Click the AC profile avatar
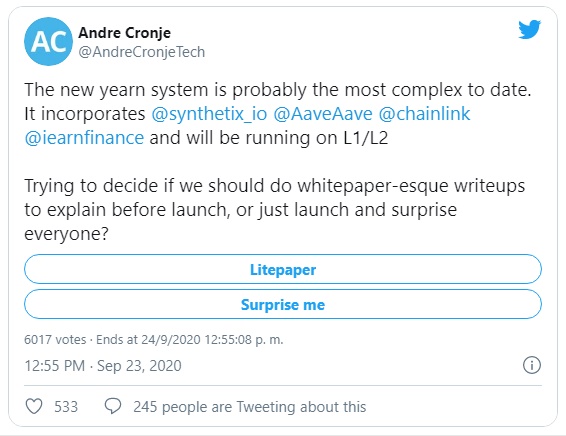Image resolution: width=566 pixels, height=436 pixels. [x=48, y=42]
